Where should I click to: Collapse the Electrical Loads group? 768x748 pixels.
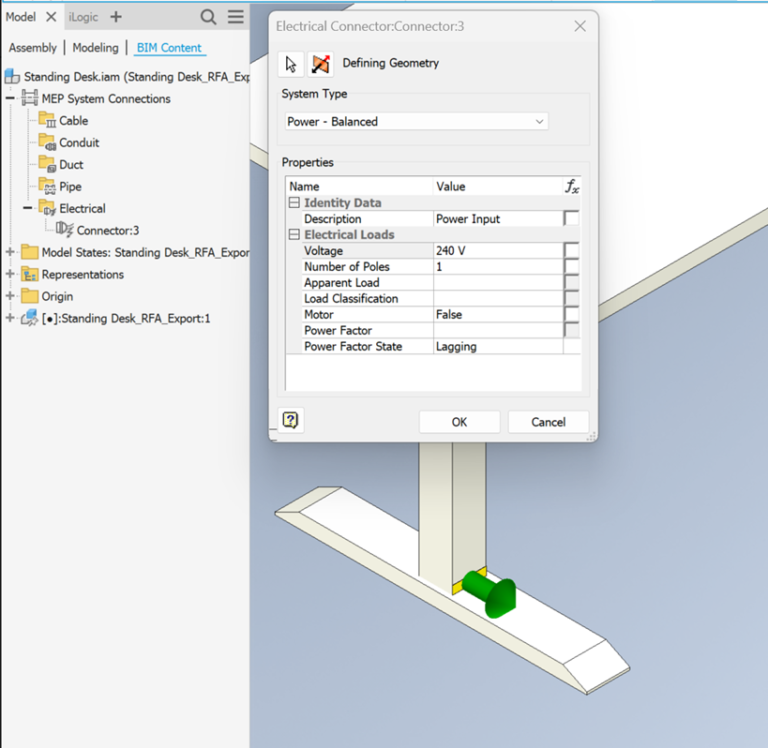pyautogui.click(x=294, y=235)
